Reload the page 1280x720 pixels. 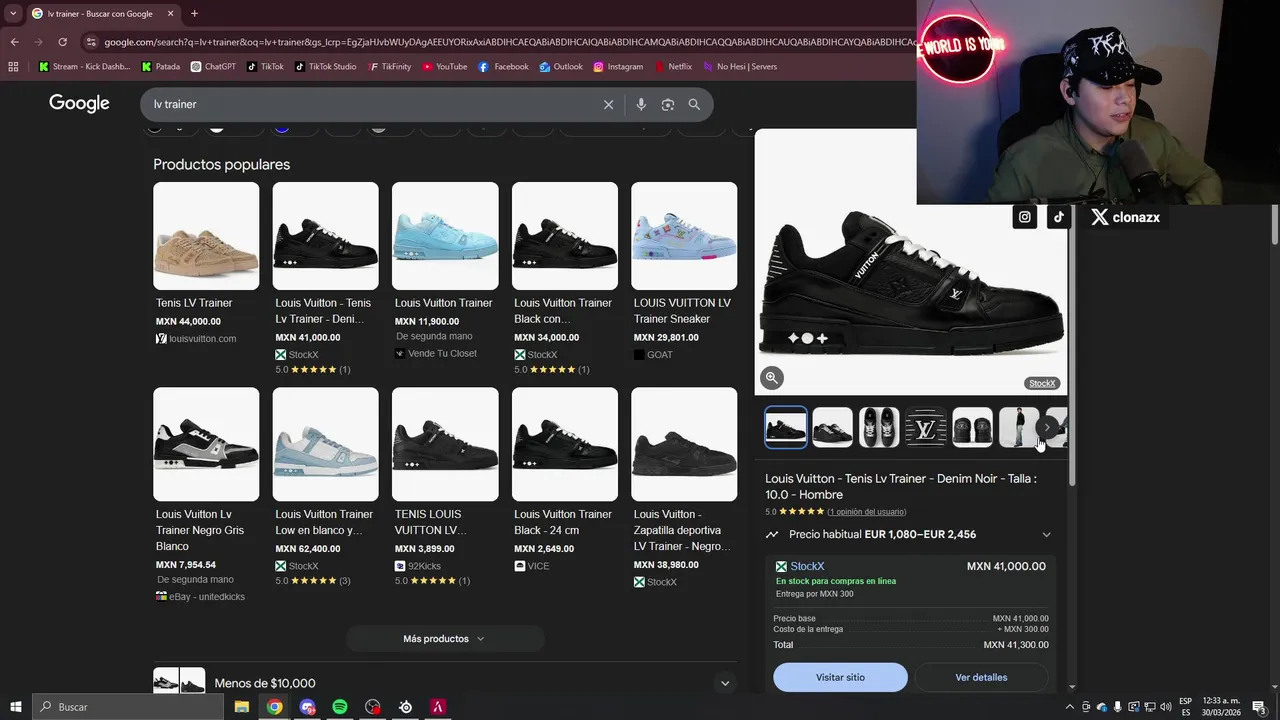pyautogui.click(x=62, y=42)
